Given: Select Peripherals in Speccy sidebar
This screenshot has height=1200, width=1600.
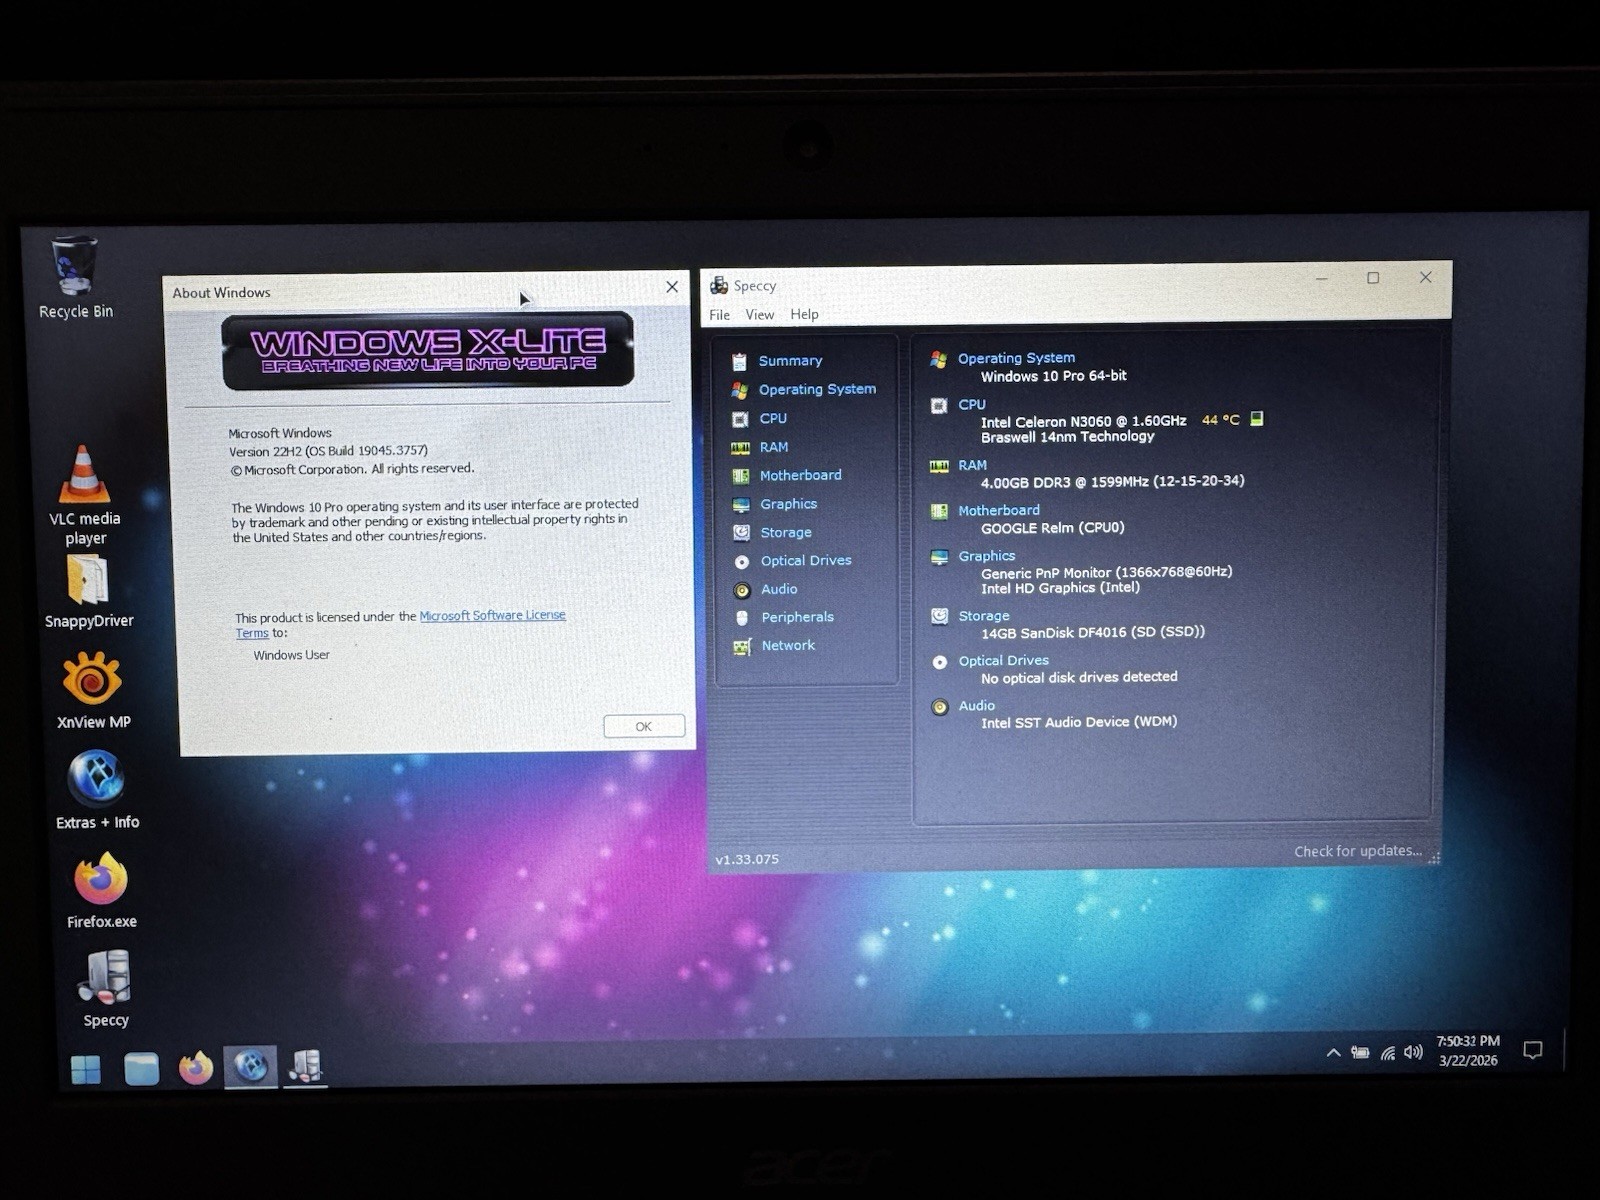Looking at the screenshot, I should [x=797, y=617].
